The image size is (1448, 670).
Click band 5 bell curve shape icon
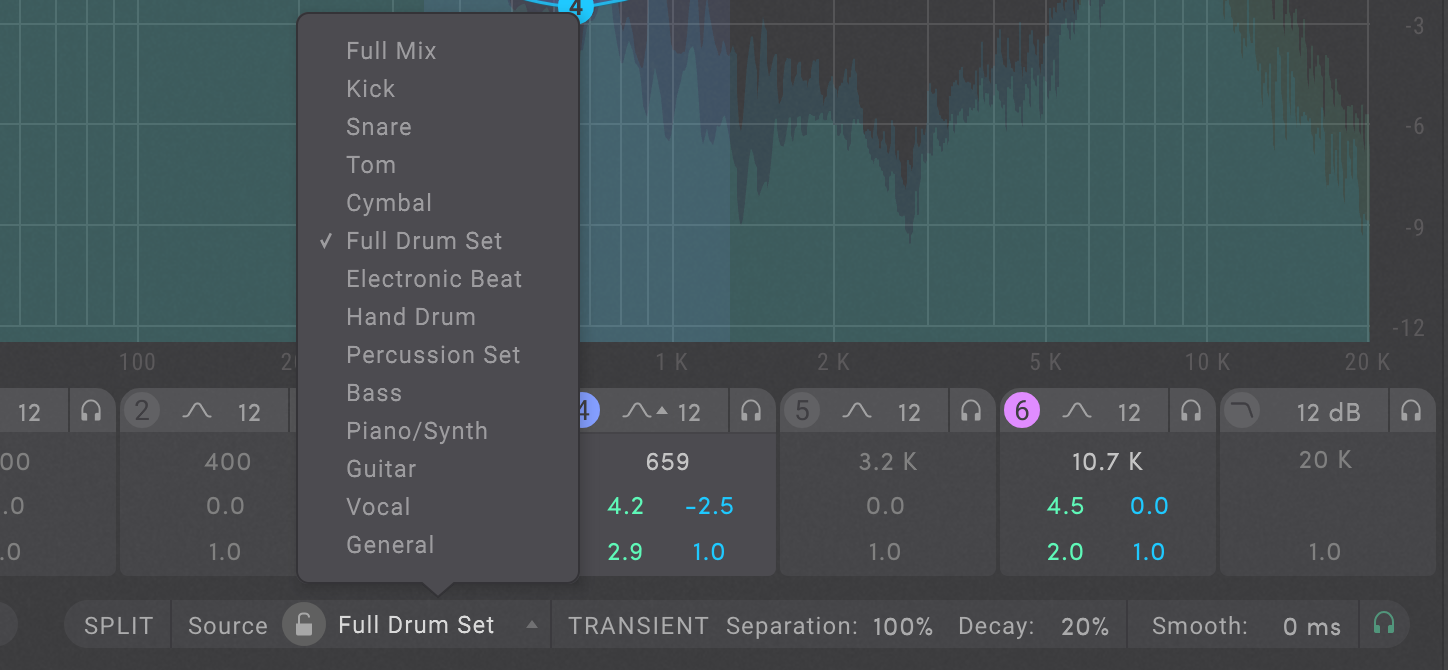(856, 411)
